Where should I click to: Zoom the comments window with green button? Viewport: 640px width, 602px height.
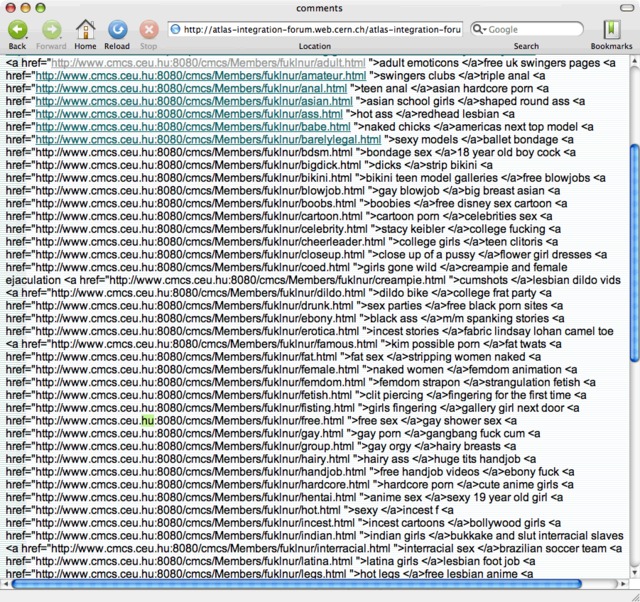coord(40,8)
